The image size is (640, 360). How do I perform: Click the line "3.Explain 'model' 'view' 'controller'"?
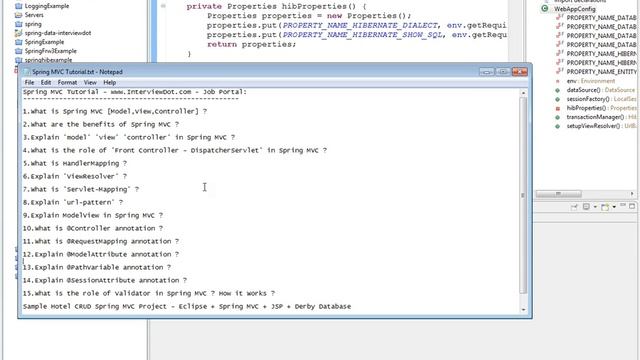[129, 138]
